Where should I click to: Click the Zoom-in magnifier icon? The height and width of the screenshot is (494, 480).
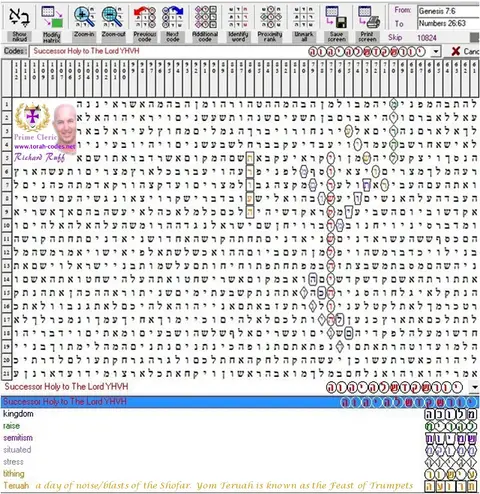[x=84, y=17]
